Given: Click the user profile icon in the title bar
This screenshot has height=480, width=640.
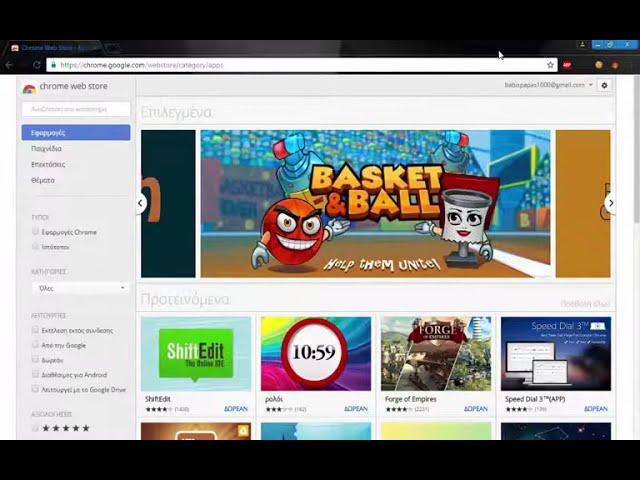Looking at the screenshot, I should pyautogui.click(x=582, y=44).
